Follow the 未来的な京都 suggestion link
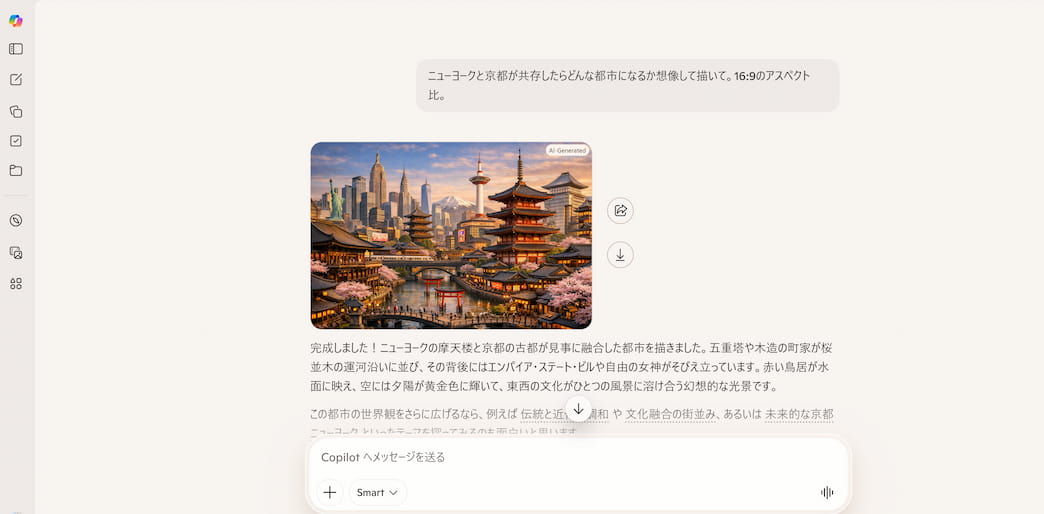This screenshot has width=1044, height=514. [x=799, y=415]
